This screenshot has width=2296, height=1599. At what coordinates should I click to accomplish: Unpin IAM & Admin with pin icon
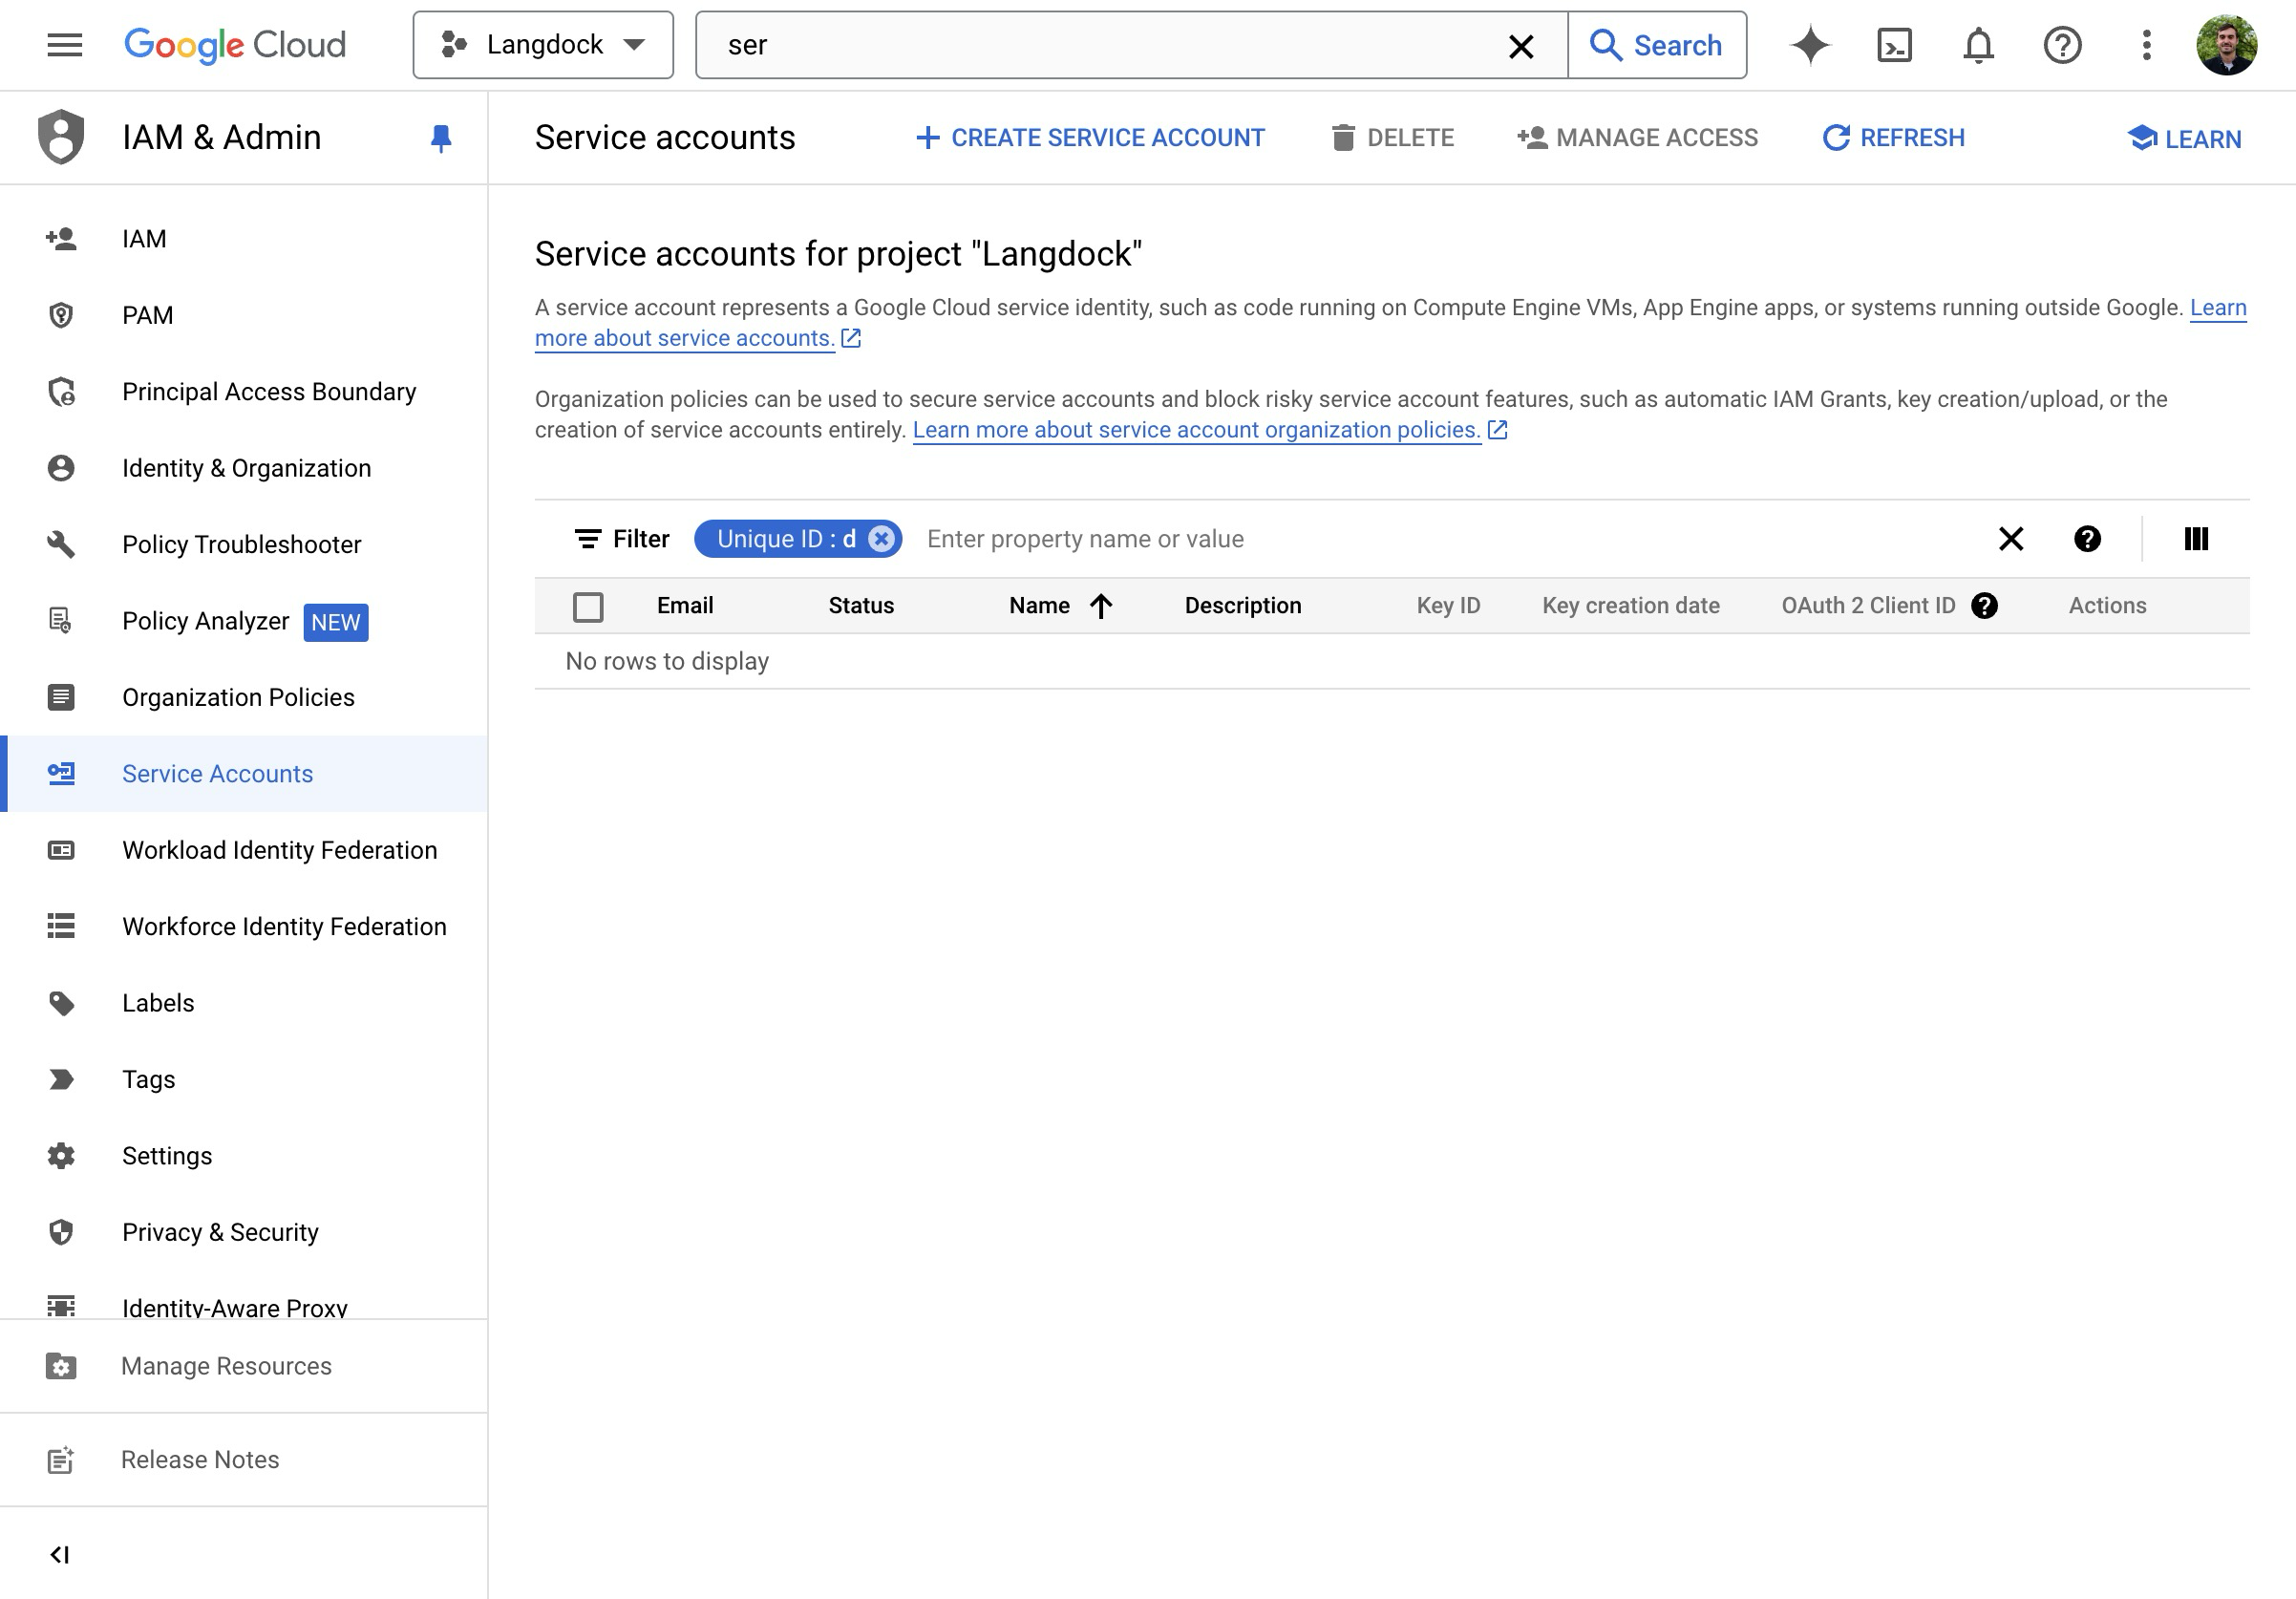440,138
